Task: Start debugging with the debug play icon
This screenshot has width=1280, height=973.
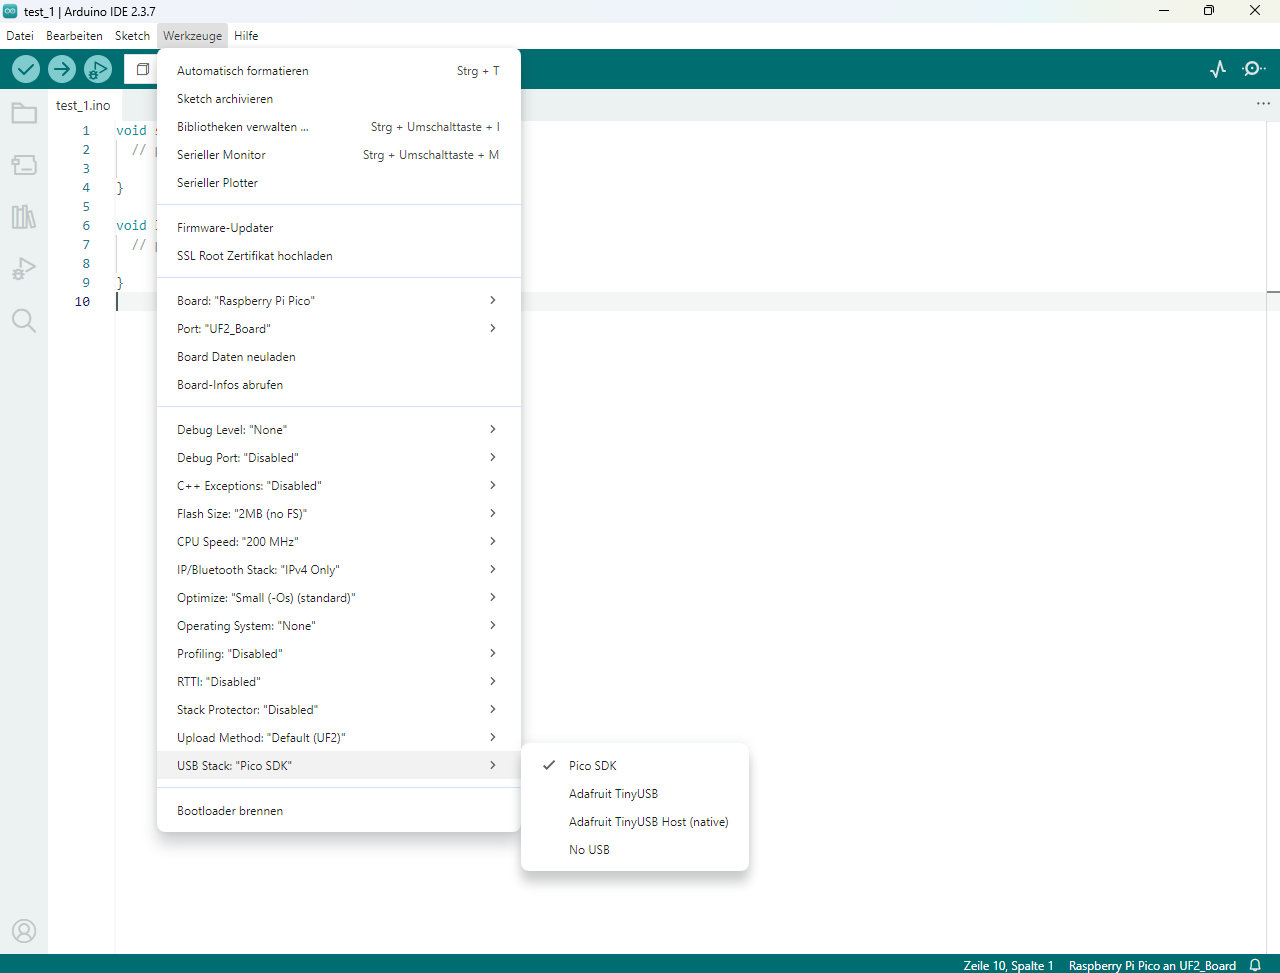Action: (x=98, y=69)
